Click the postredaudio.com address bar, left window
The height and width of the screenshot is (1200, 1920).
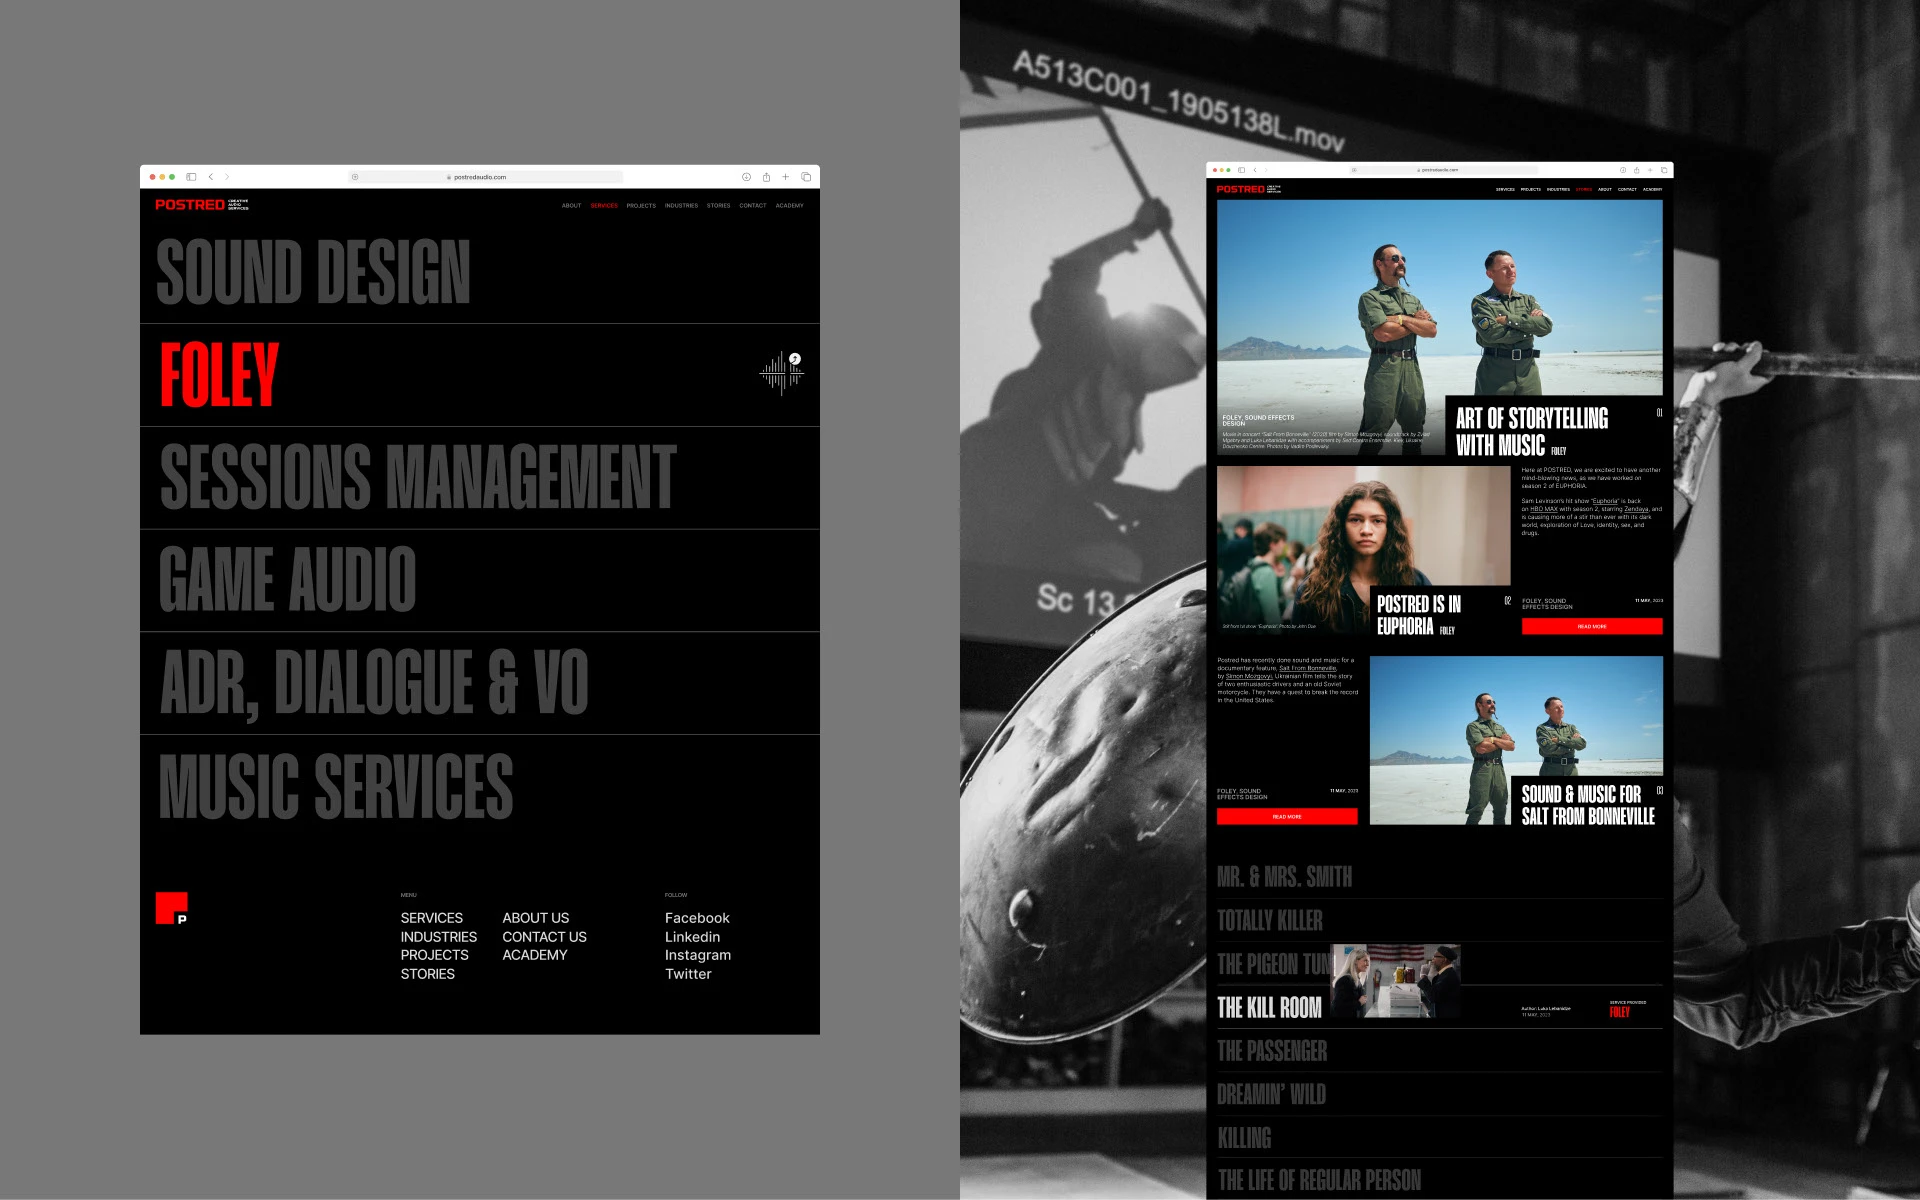pos(485,177)
